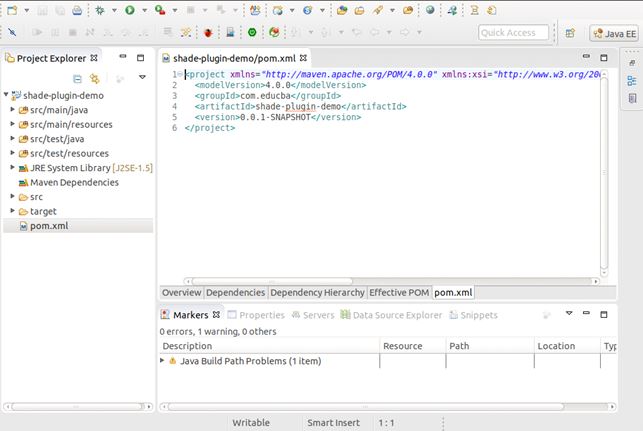Click the Collapse All icon in Project Explorer

point(77,78)
